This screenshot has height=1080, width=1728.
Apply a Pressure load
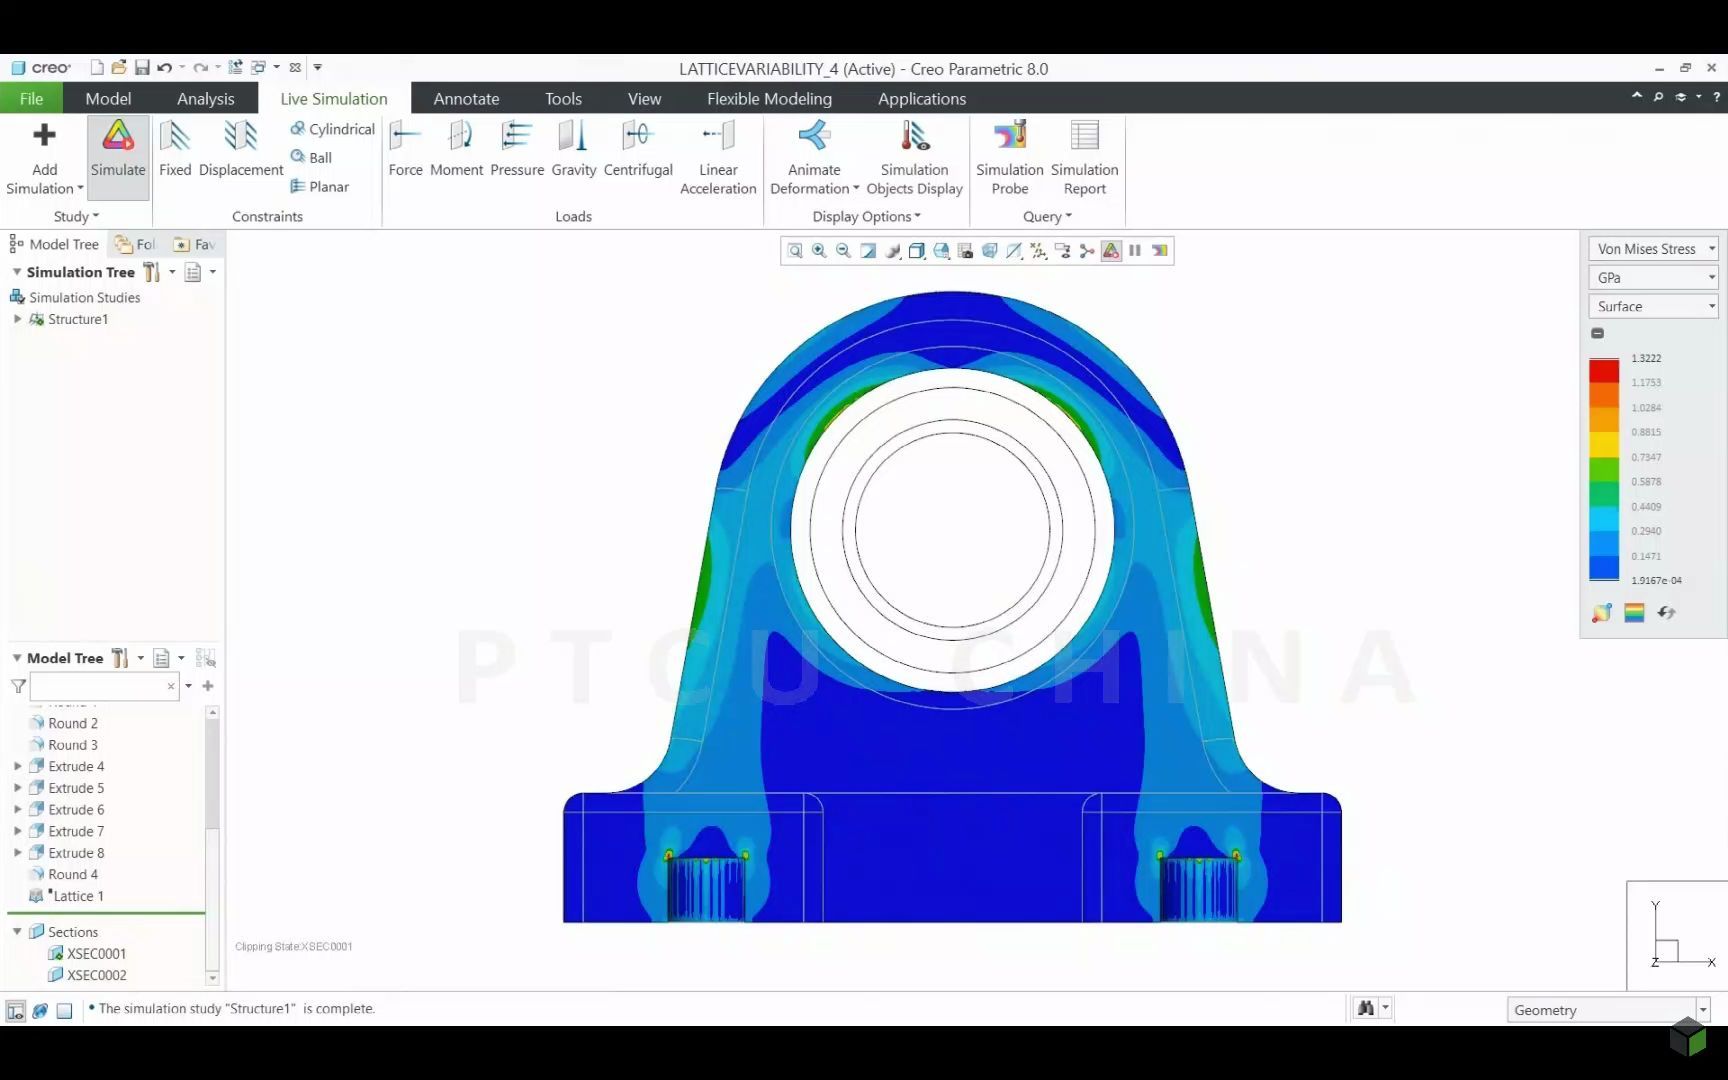point(517,150)
